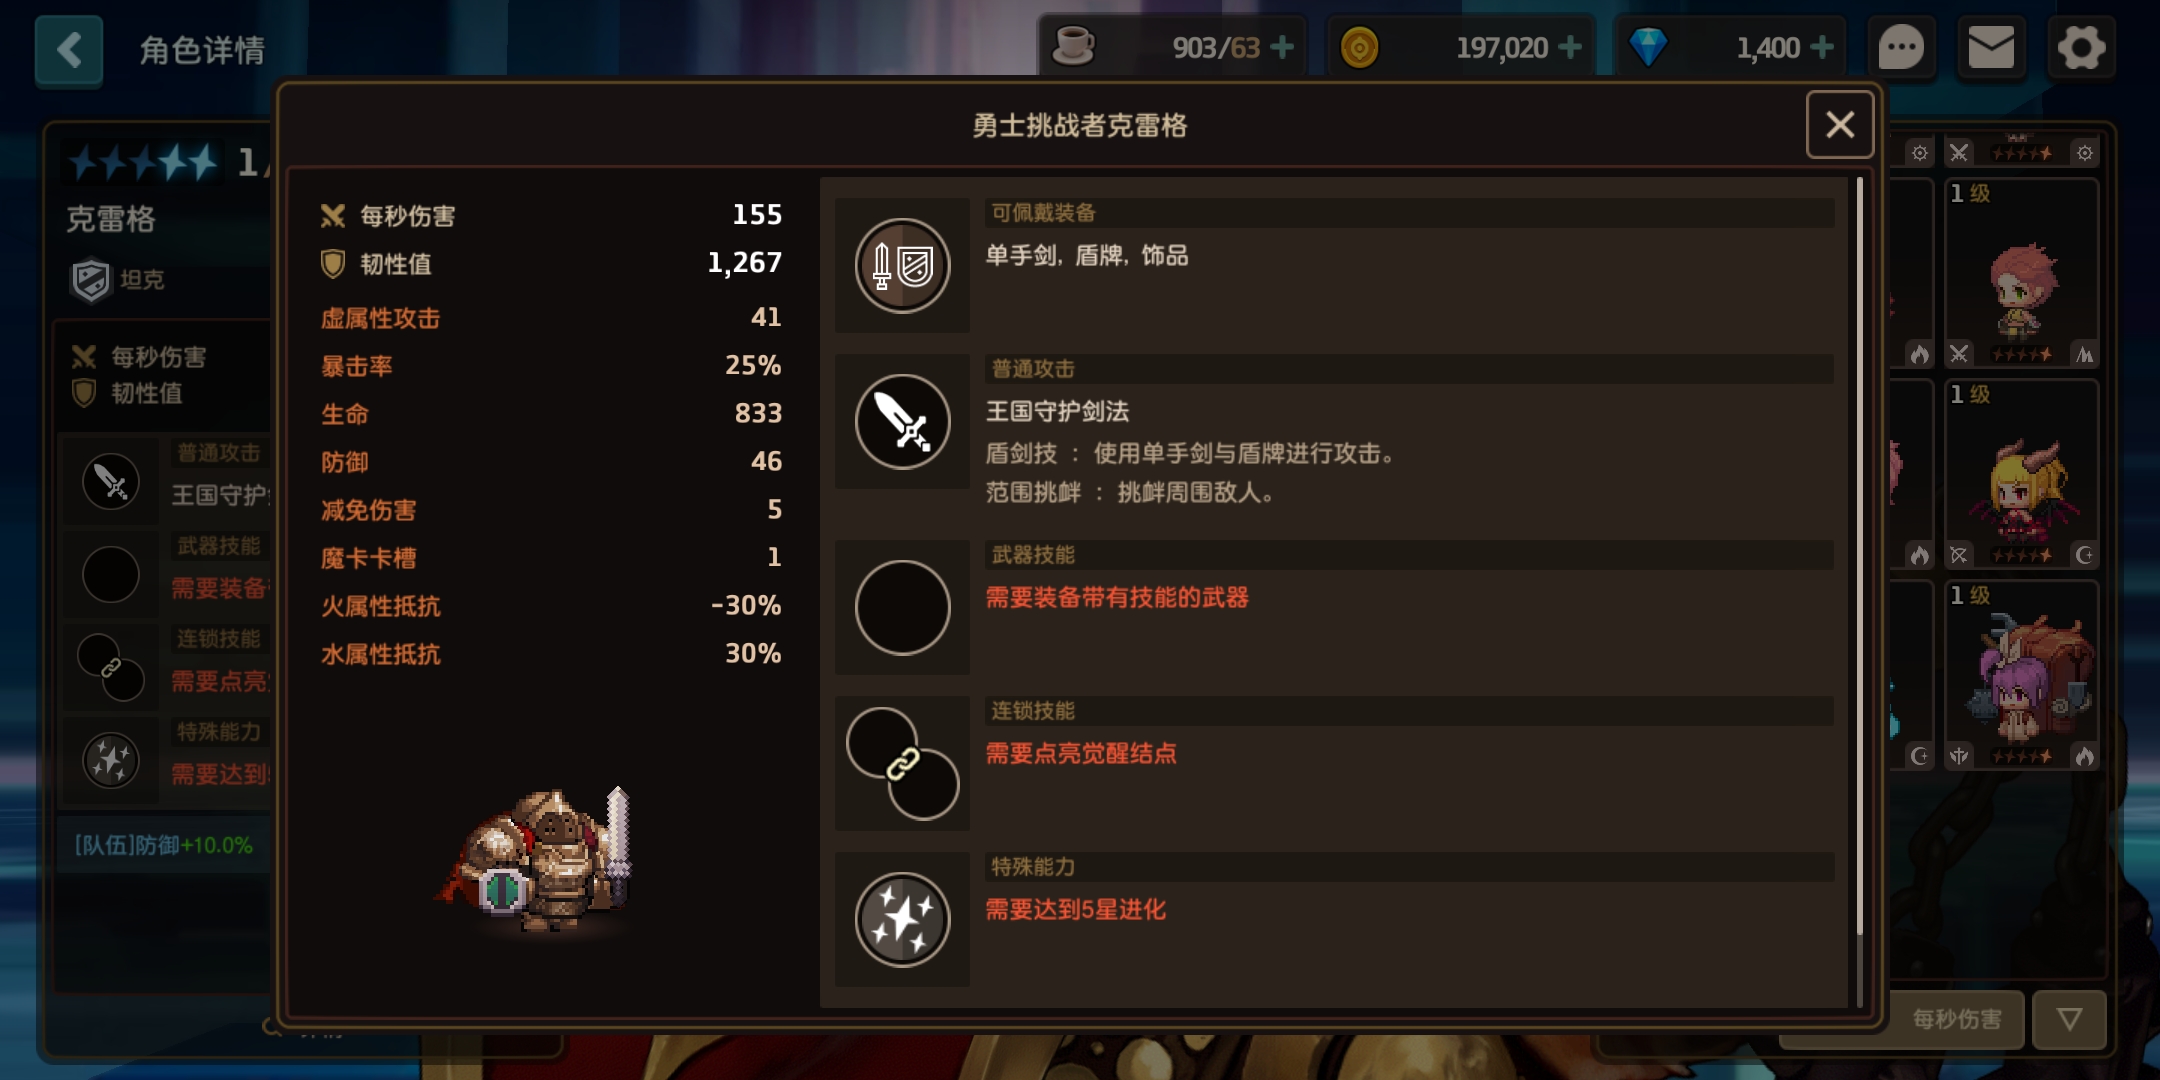The width and height of the screenshot is (2160, 1080).
Task: Click the empty 武器技能 circle slot
Action: click(x=902, y=607)
